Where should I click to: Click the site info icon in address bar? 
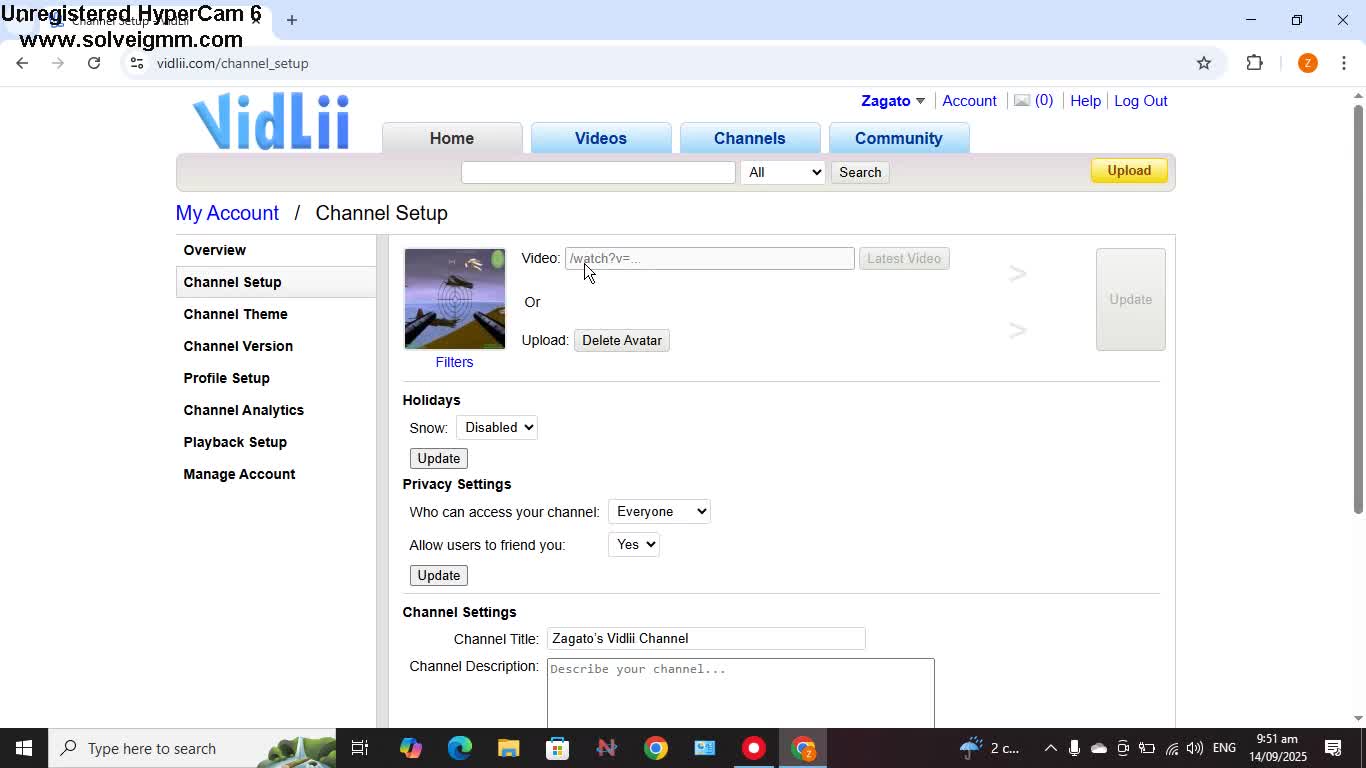(137, 63)
